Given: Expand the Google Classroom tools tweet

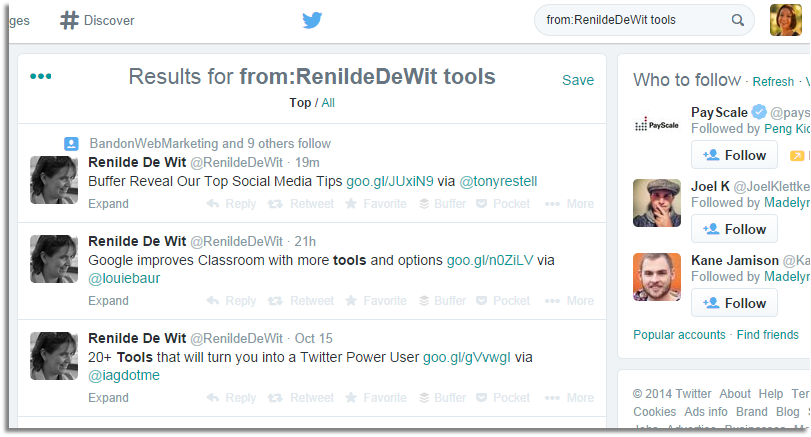Looking at the screenshot, I should click(x=109, y=301).
